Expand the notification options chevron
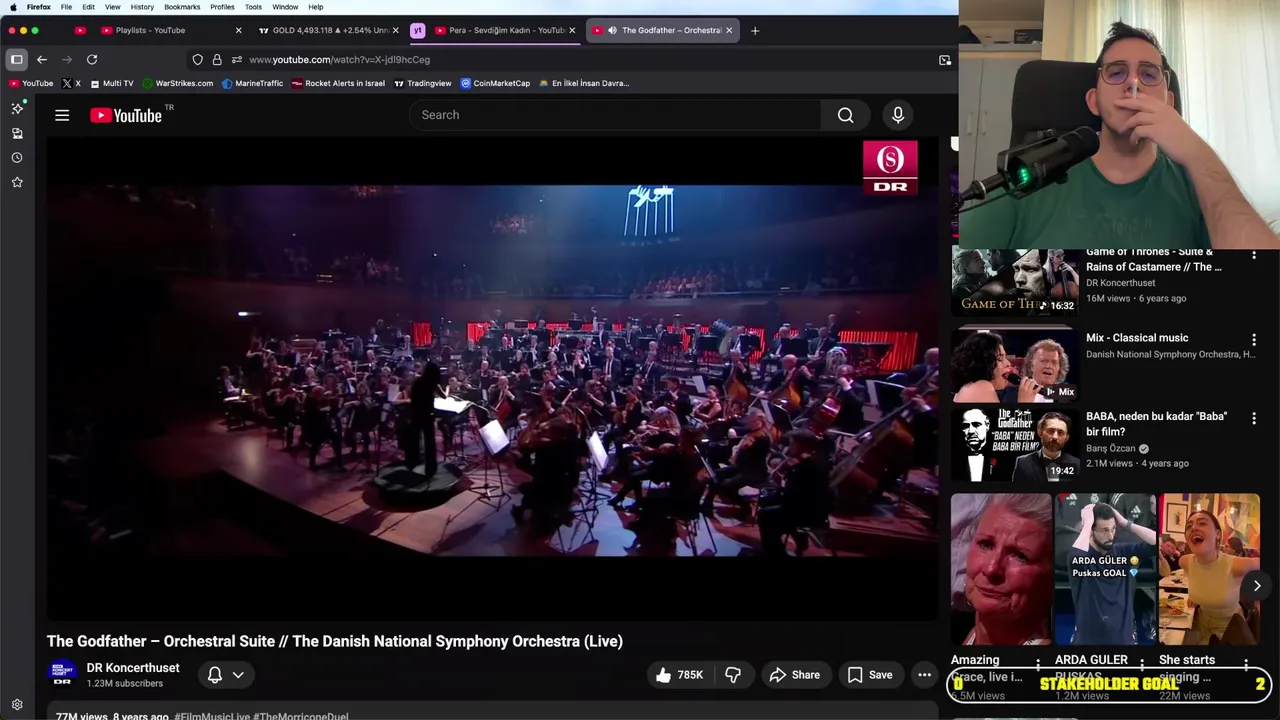The height and width of the screenshot is (720, 1280). coord(238,675)
